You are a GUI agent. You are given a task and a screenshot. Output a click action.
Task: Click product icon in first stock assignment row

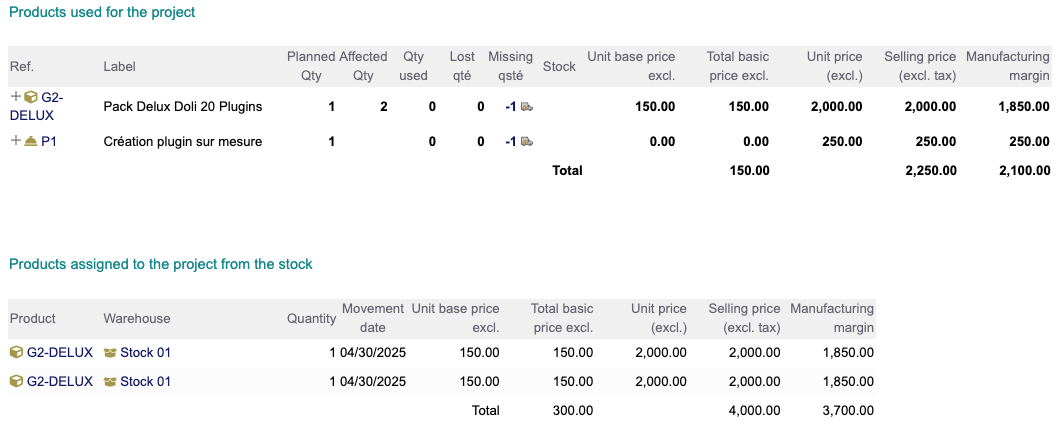click(x=16, y=352)
